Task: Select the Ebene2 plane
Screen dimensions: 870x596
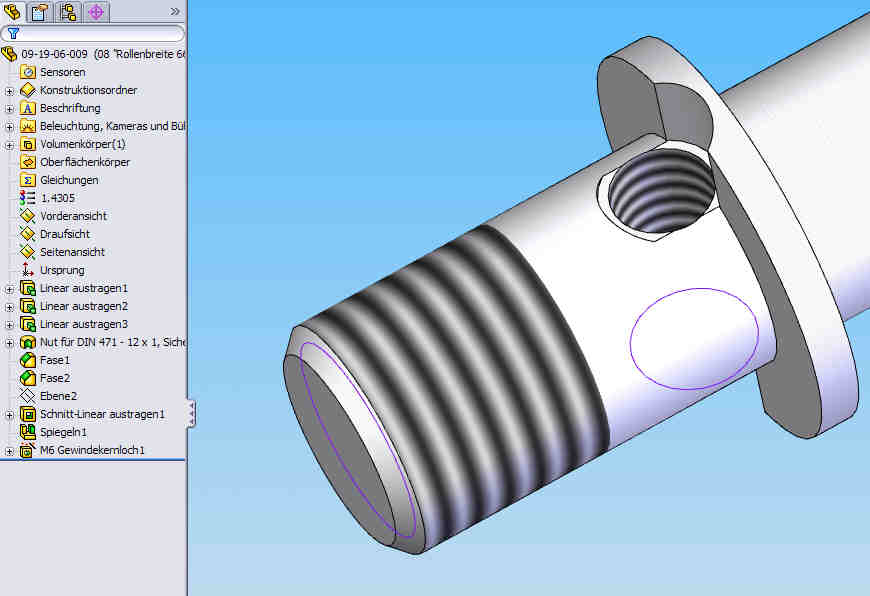Action: (58, 396)
